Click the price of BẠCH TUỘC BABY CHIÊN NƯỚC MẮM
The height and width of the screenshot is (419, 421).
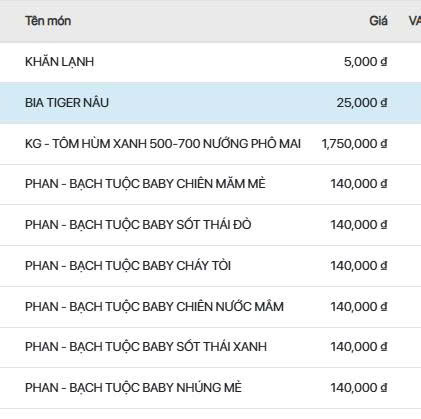[359, 307]
